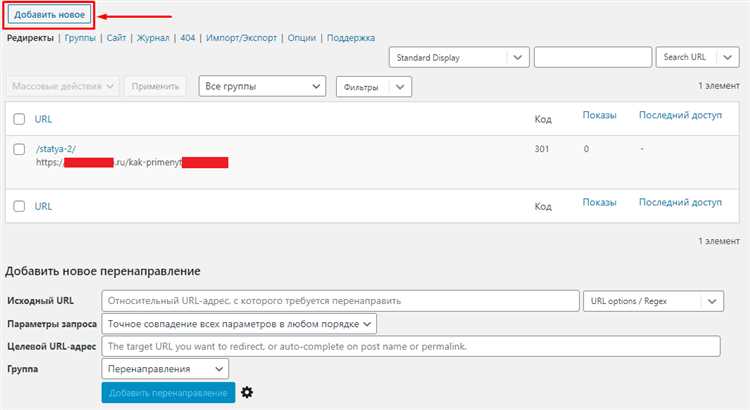Open the Группа Перенаправления dropdown
Viewport: 750px width, 410px height.
point(165,369)
